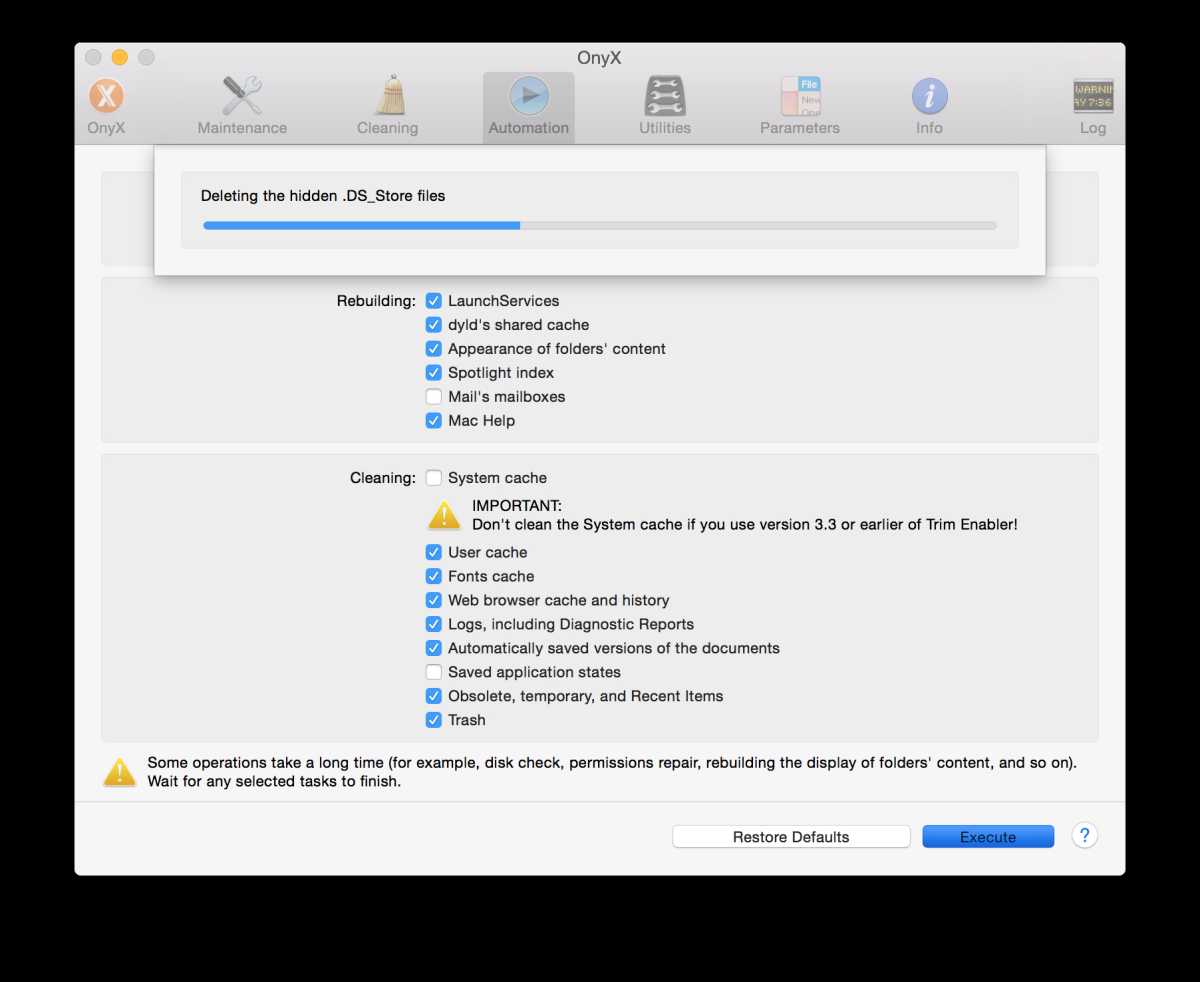
Task: View the Log
Action: pyautogui.click(x=1092, y=100)
